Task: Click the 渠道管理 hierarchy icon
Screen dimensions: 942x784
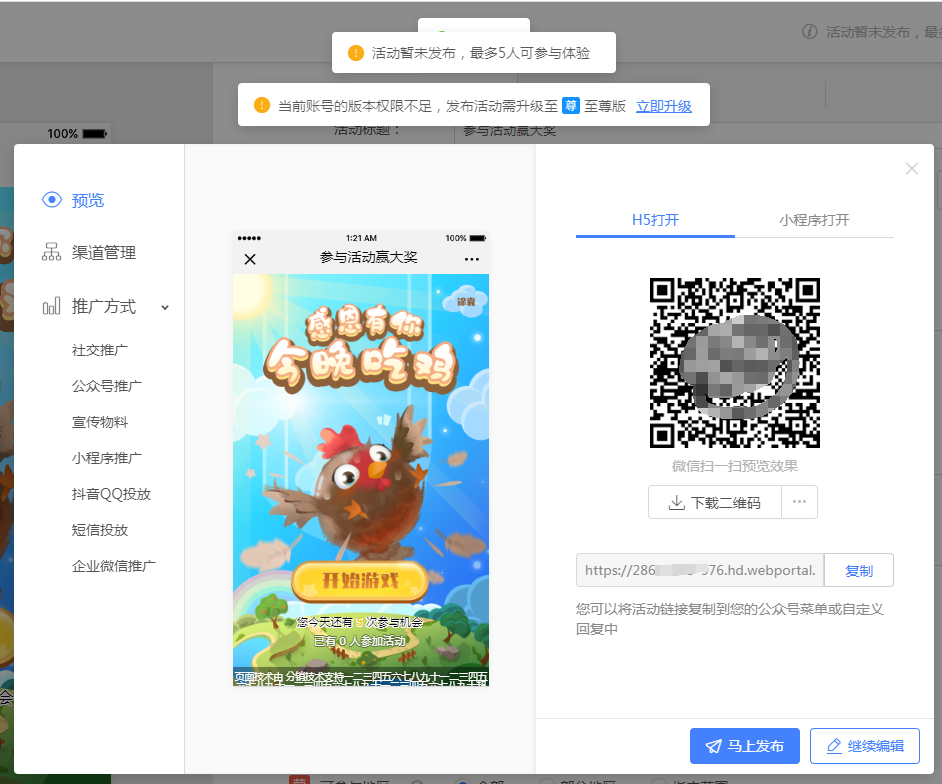Action: coord(51,252)
